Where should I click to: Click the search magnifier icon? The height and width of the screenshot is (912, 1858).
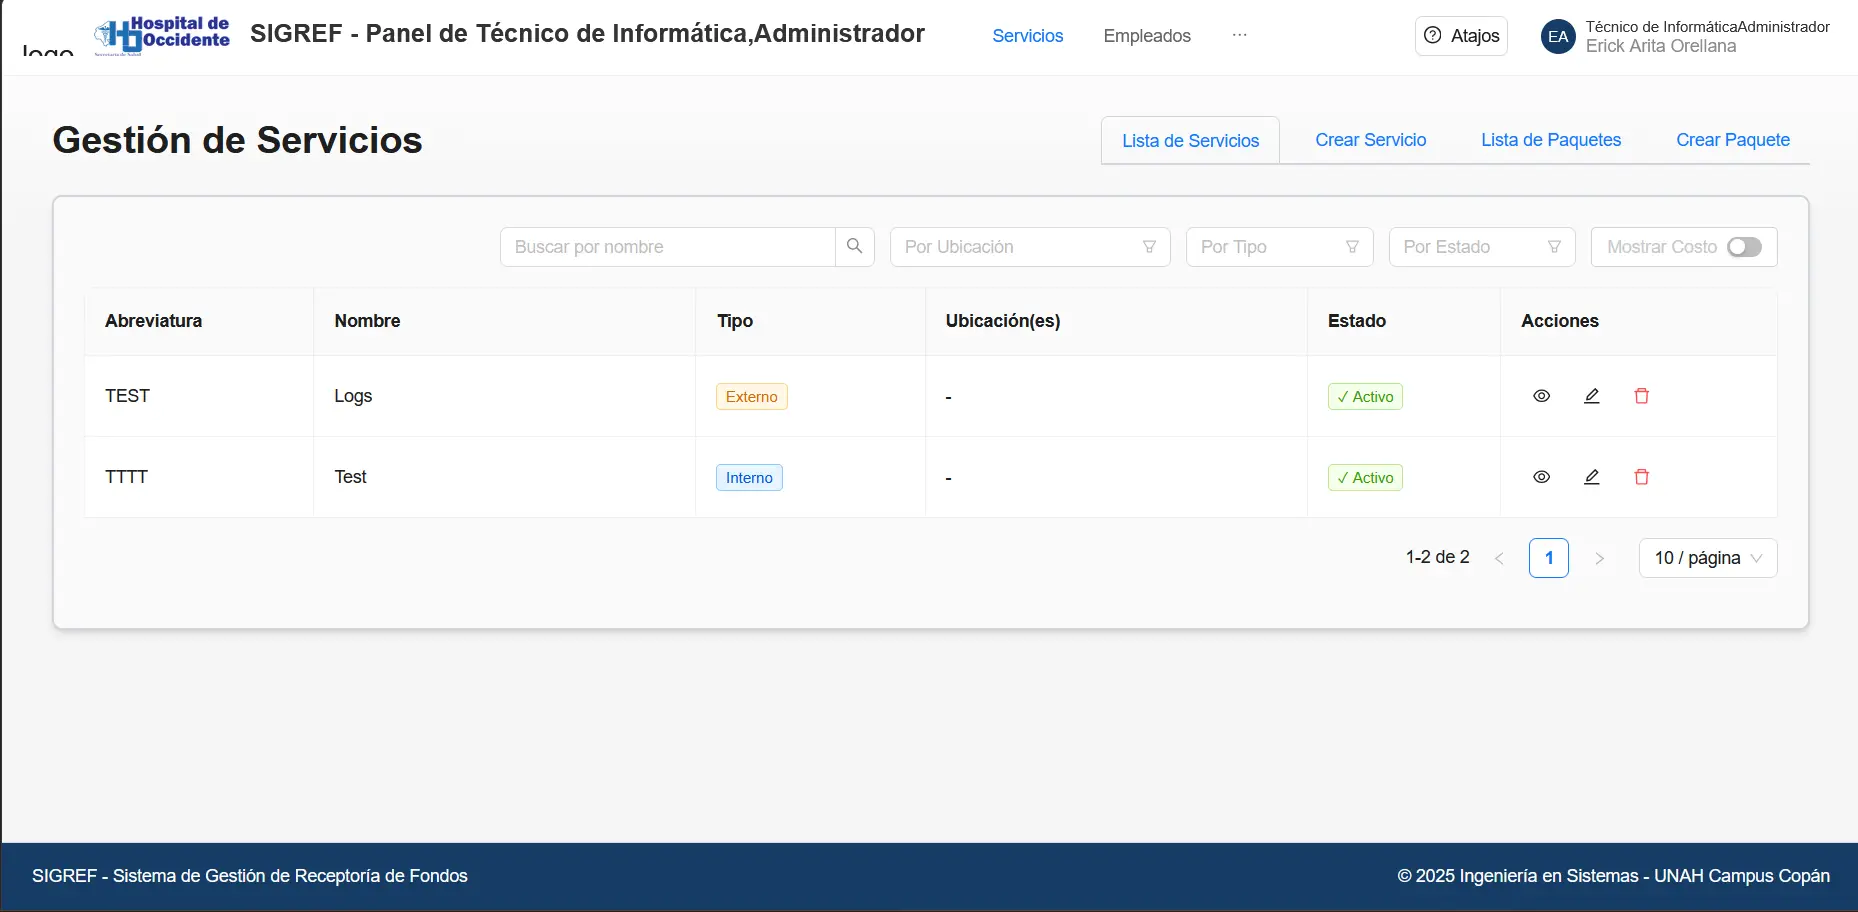tap(854, 247)
